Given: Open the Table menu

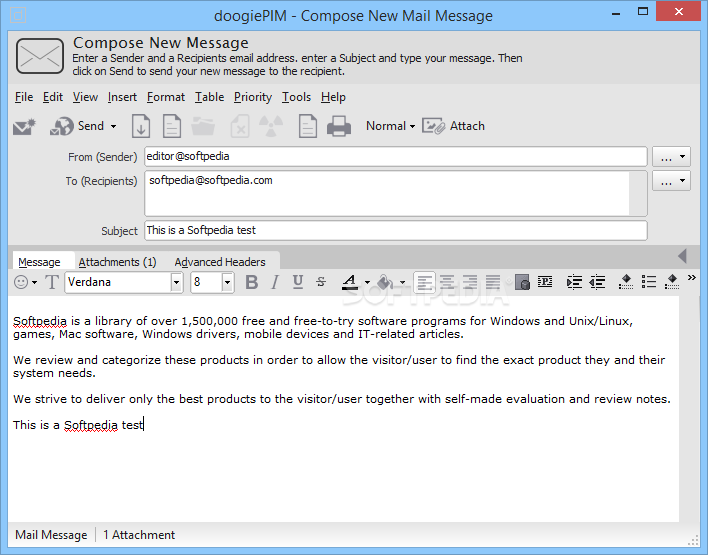Looking at the screenshot, I should point(210,97).
